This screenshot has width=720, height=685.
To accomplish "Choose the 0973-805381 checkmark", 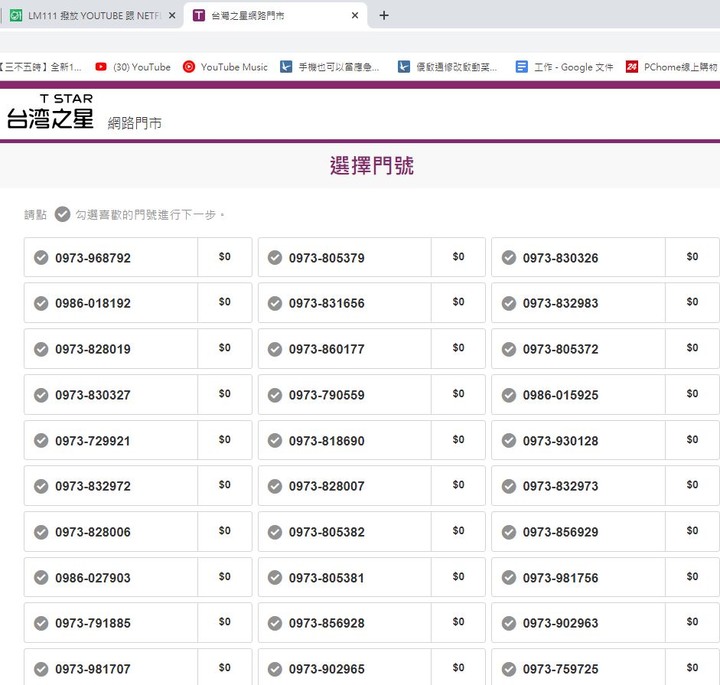I will (275, 578).
